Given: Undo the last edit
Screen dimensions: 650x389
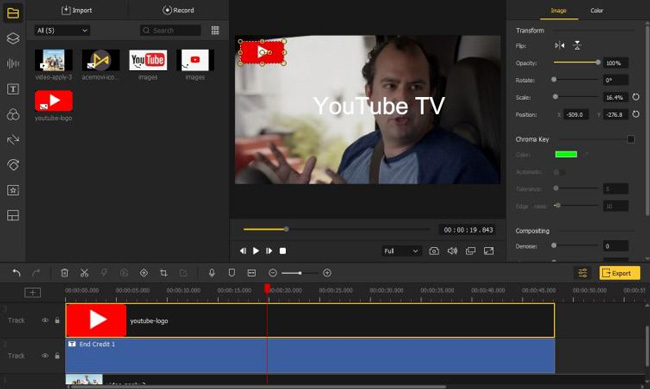Looking at the screenshot, I should pos(16,273).
